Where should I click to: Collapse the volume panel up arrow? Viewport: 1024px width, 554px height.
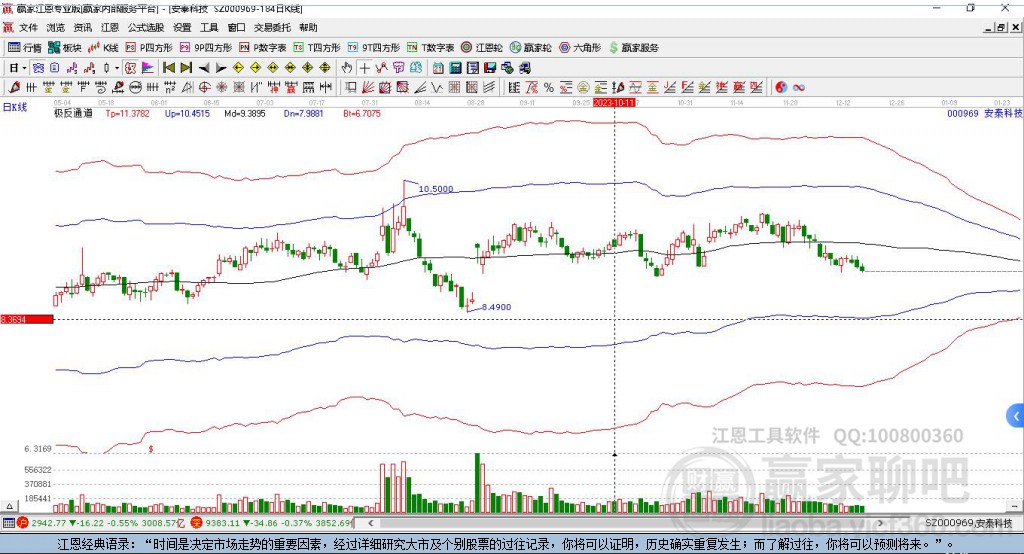[9, 506]
